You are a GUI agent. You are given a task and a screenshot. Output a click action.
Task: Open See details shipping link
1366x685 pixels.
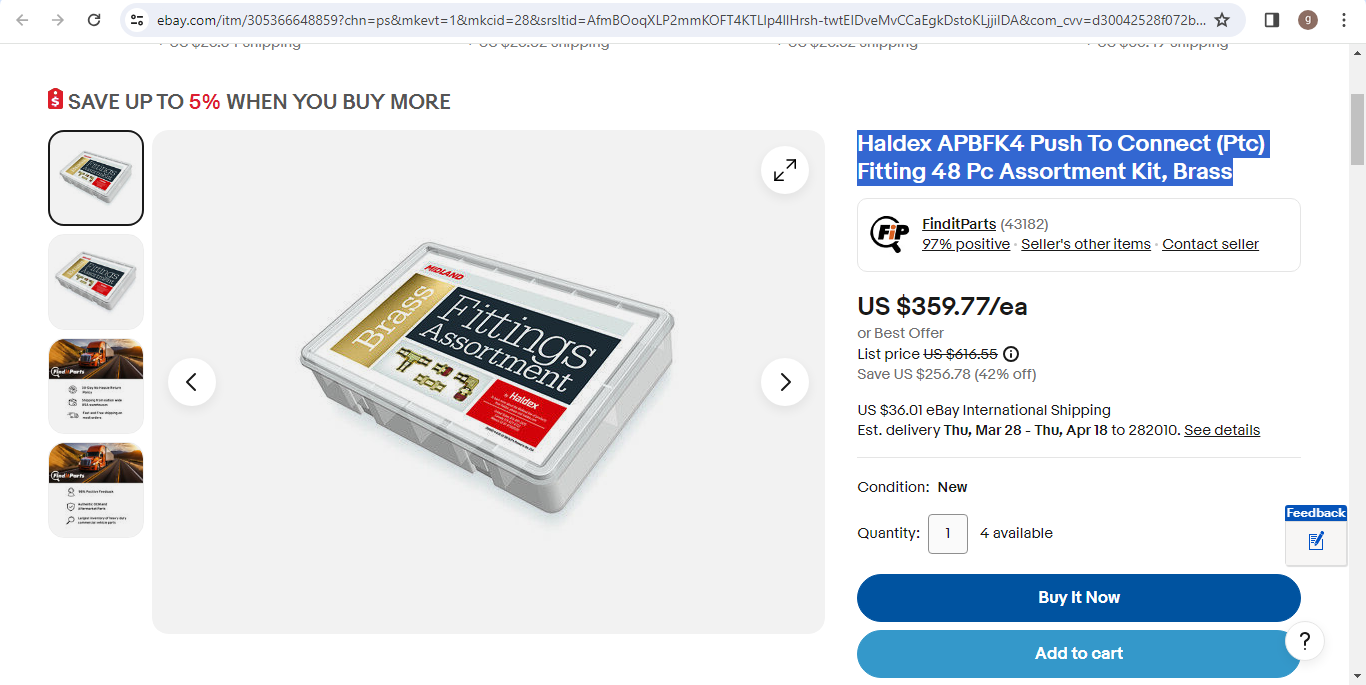(1222, 430)
